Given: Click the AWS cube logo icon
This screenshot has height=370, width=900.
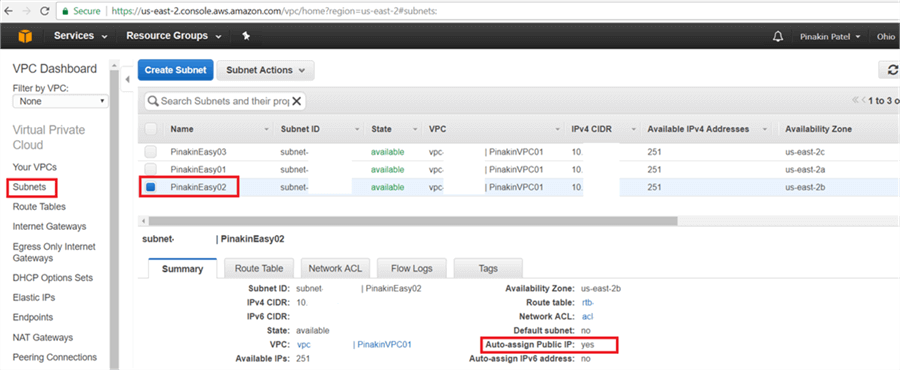Looking at the screenshot, I should (25, 36).
